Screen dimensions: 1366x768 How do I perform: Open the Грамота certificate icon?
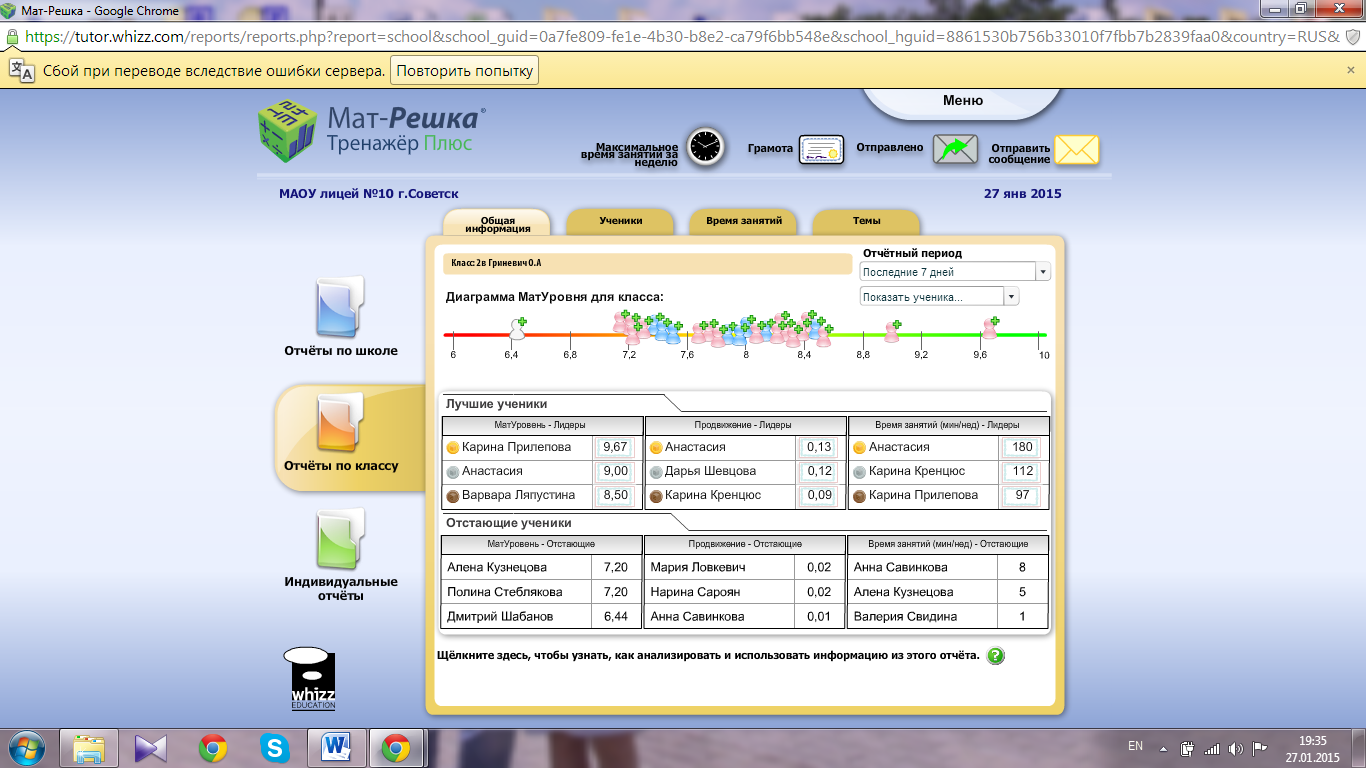point(821,149)
